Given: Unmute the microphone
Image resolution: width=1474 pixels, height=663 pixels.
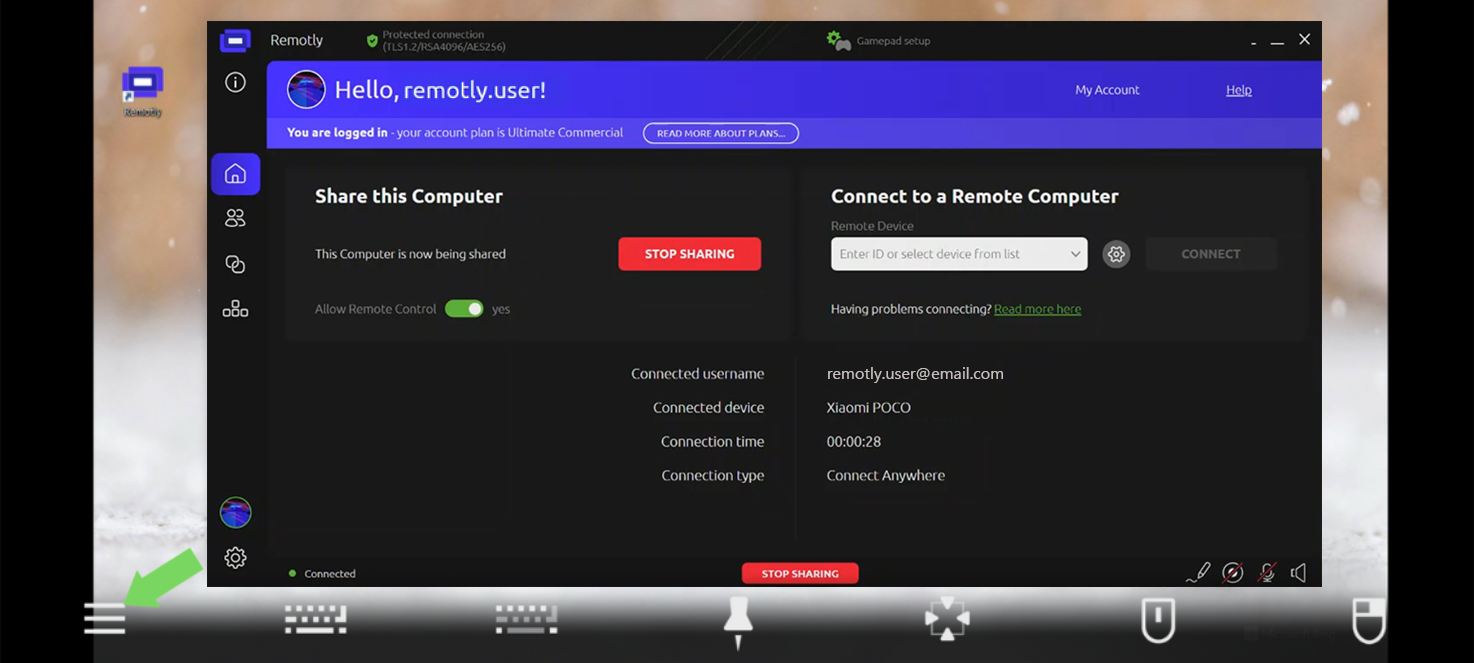Looking at the screenshot, I should pos(1266,572).
